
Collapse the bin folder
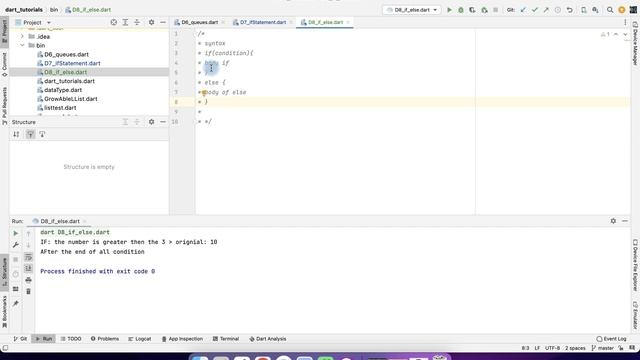click(x=22, y=45)
